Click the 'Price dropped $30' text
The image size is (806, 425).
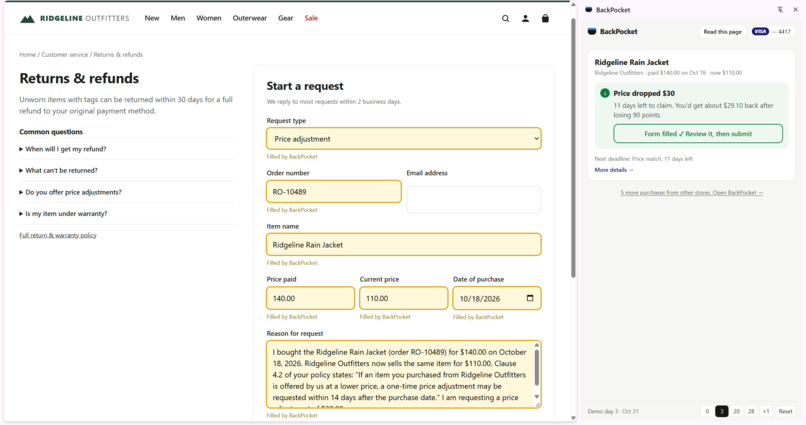click(x=644, y=93)
